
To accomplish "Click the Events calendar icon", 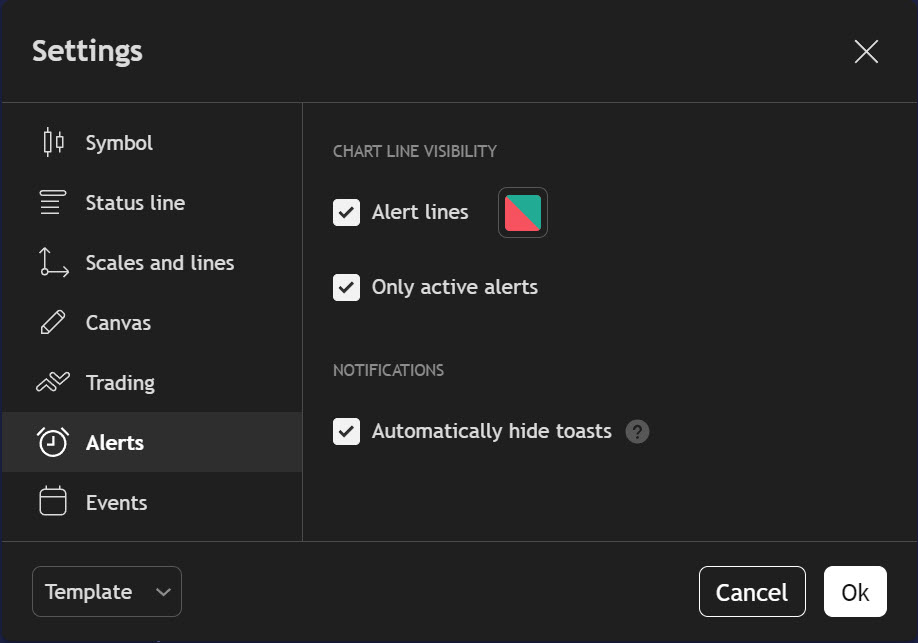I will (x=53, y=502).
